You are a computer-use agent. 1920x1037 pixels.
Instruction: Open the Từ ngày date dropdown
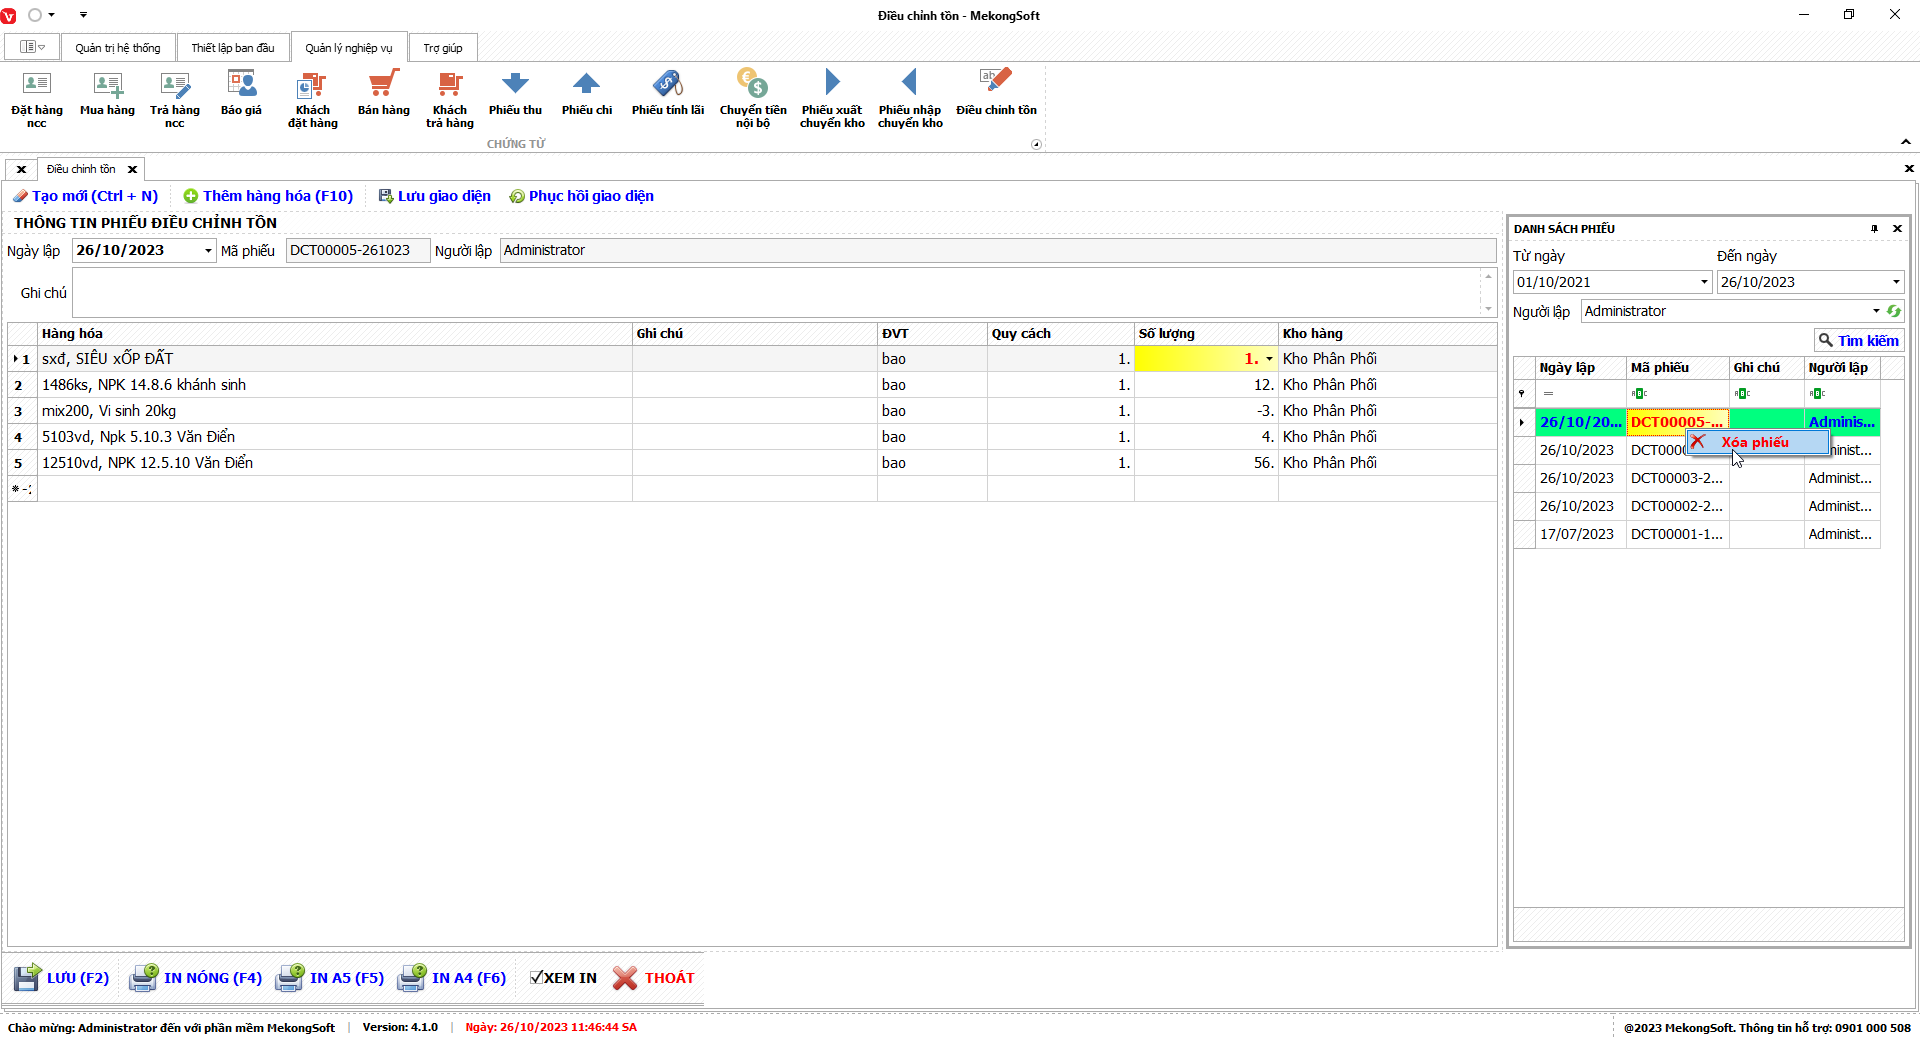point(1704,282)
